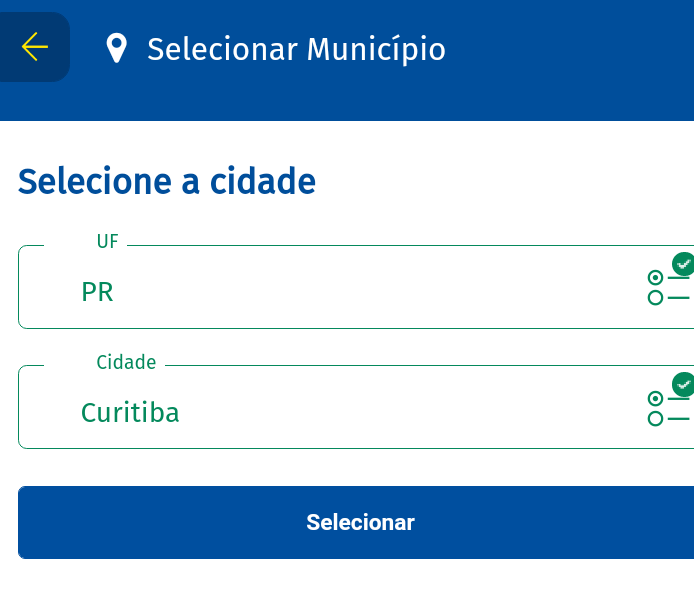694x616 pixels.
Task: Click the filled radio glyph in UF icon
Action: 655,278
